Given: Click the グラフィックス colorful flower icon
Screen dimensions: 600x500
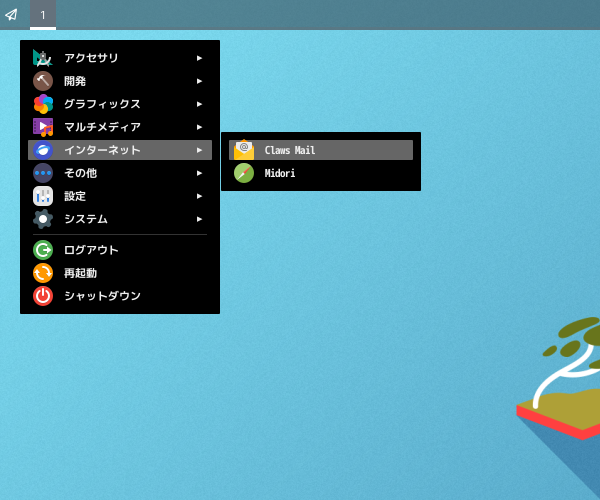Looking at the screenshot, I should click(43, 104).
